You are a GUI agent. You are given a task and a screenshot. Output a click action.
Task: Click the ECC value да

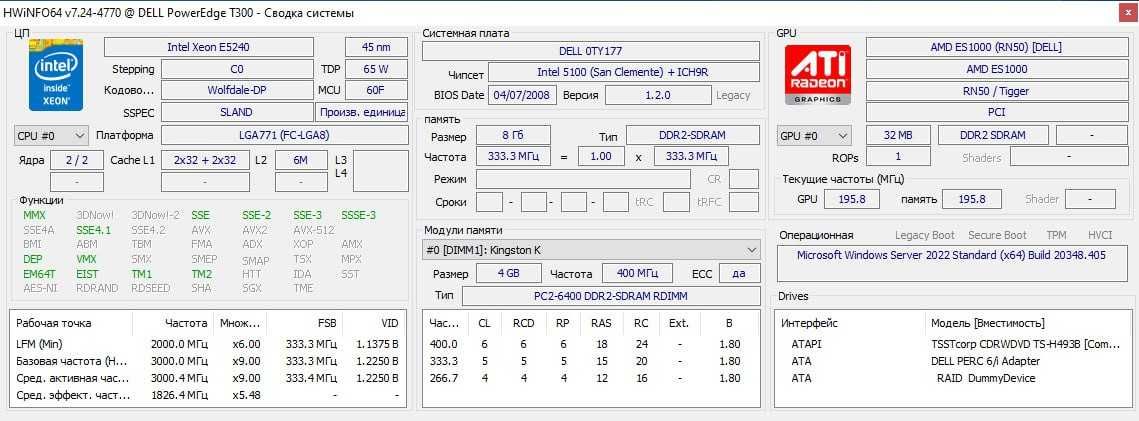740,274
